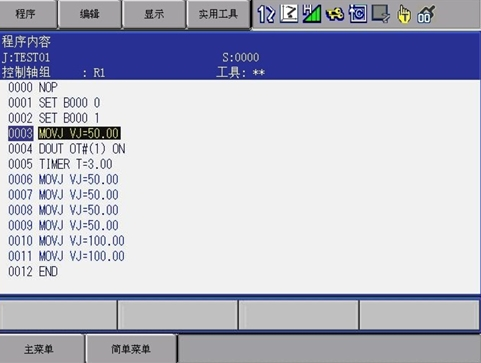Select line 0010 MOVJ VJ=100.00

click(66, 241)
